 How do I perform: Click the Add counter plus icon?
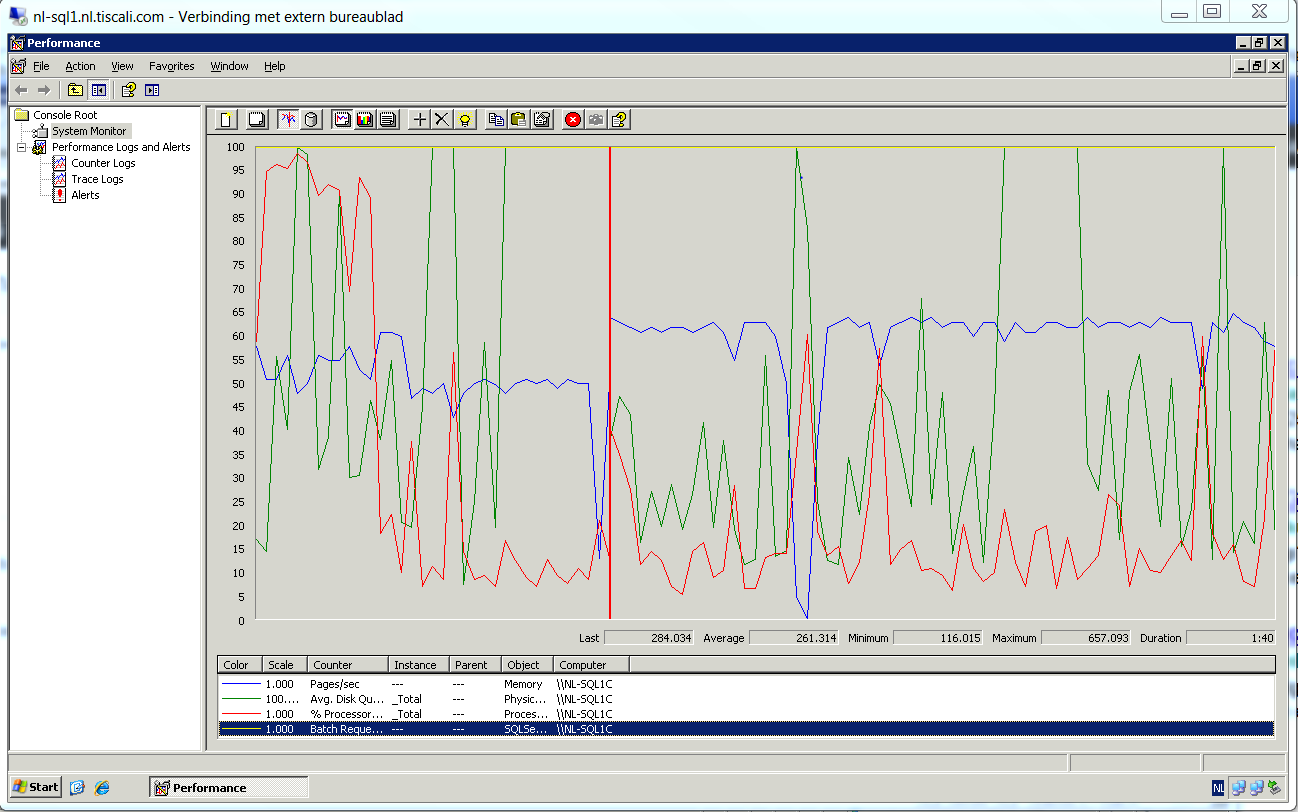click(419, 119)
